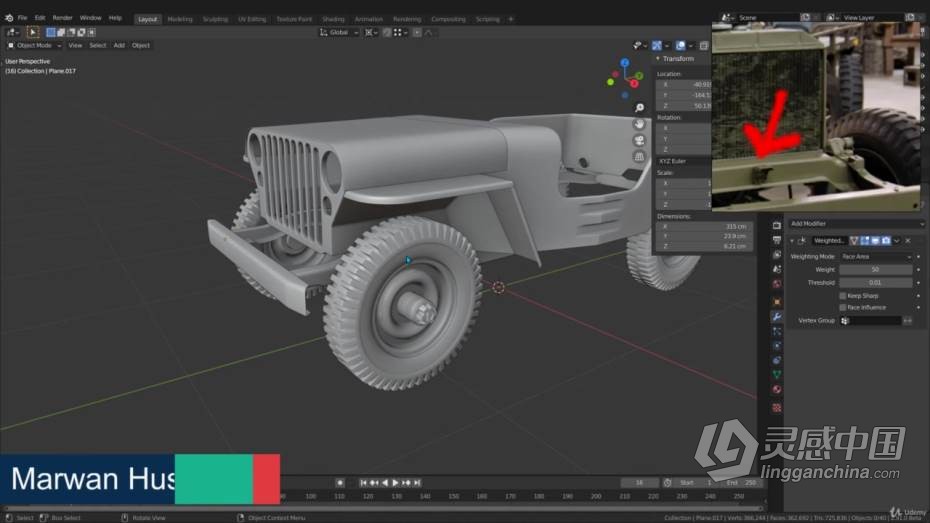Toggle viewport overlays display

pyautogui.click(x=680, y=45)
